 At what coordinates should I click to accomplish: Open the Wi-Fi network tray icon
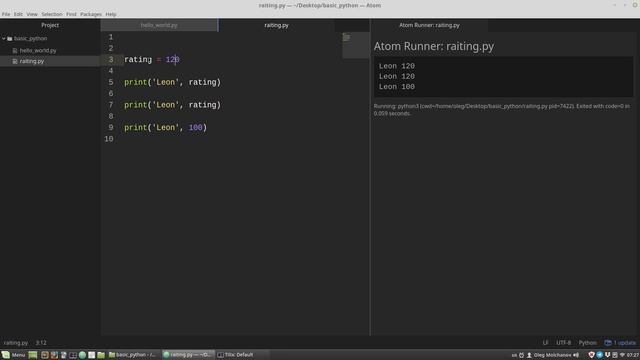(x=622, y=355)
